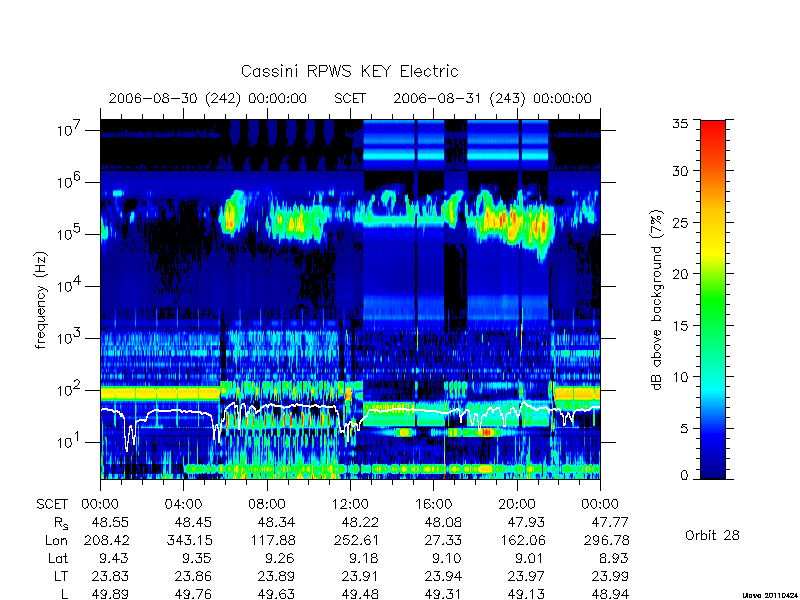Viewport: 800px width, 600px height.
Task: Click SCET time tick '16:00'
Action: pos(433,504)
